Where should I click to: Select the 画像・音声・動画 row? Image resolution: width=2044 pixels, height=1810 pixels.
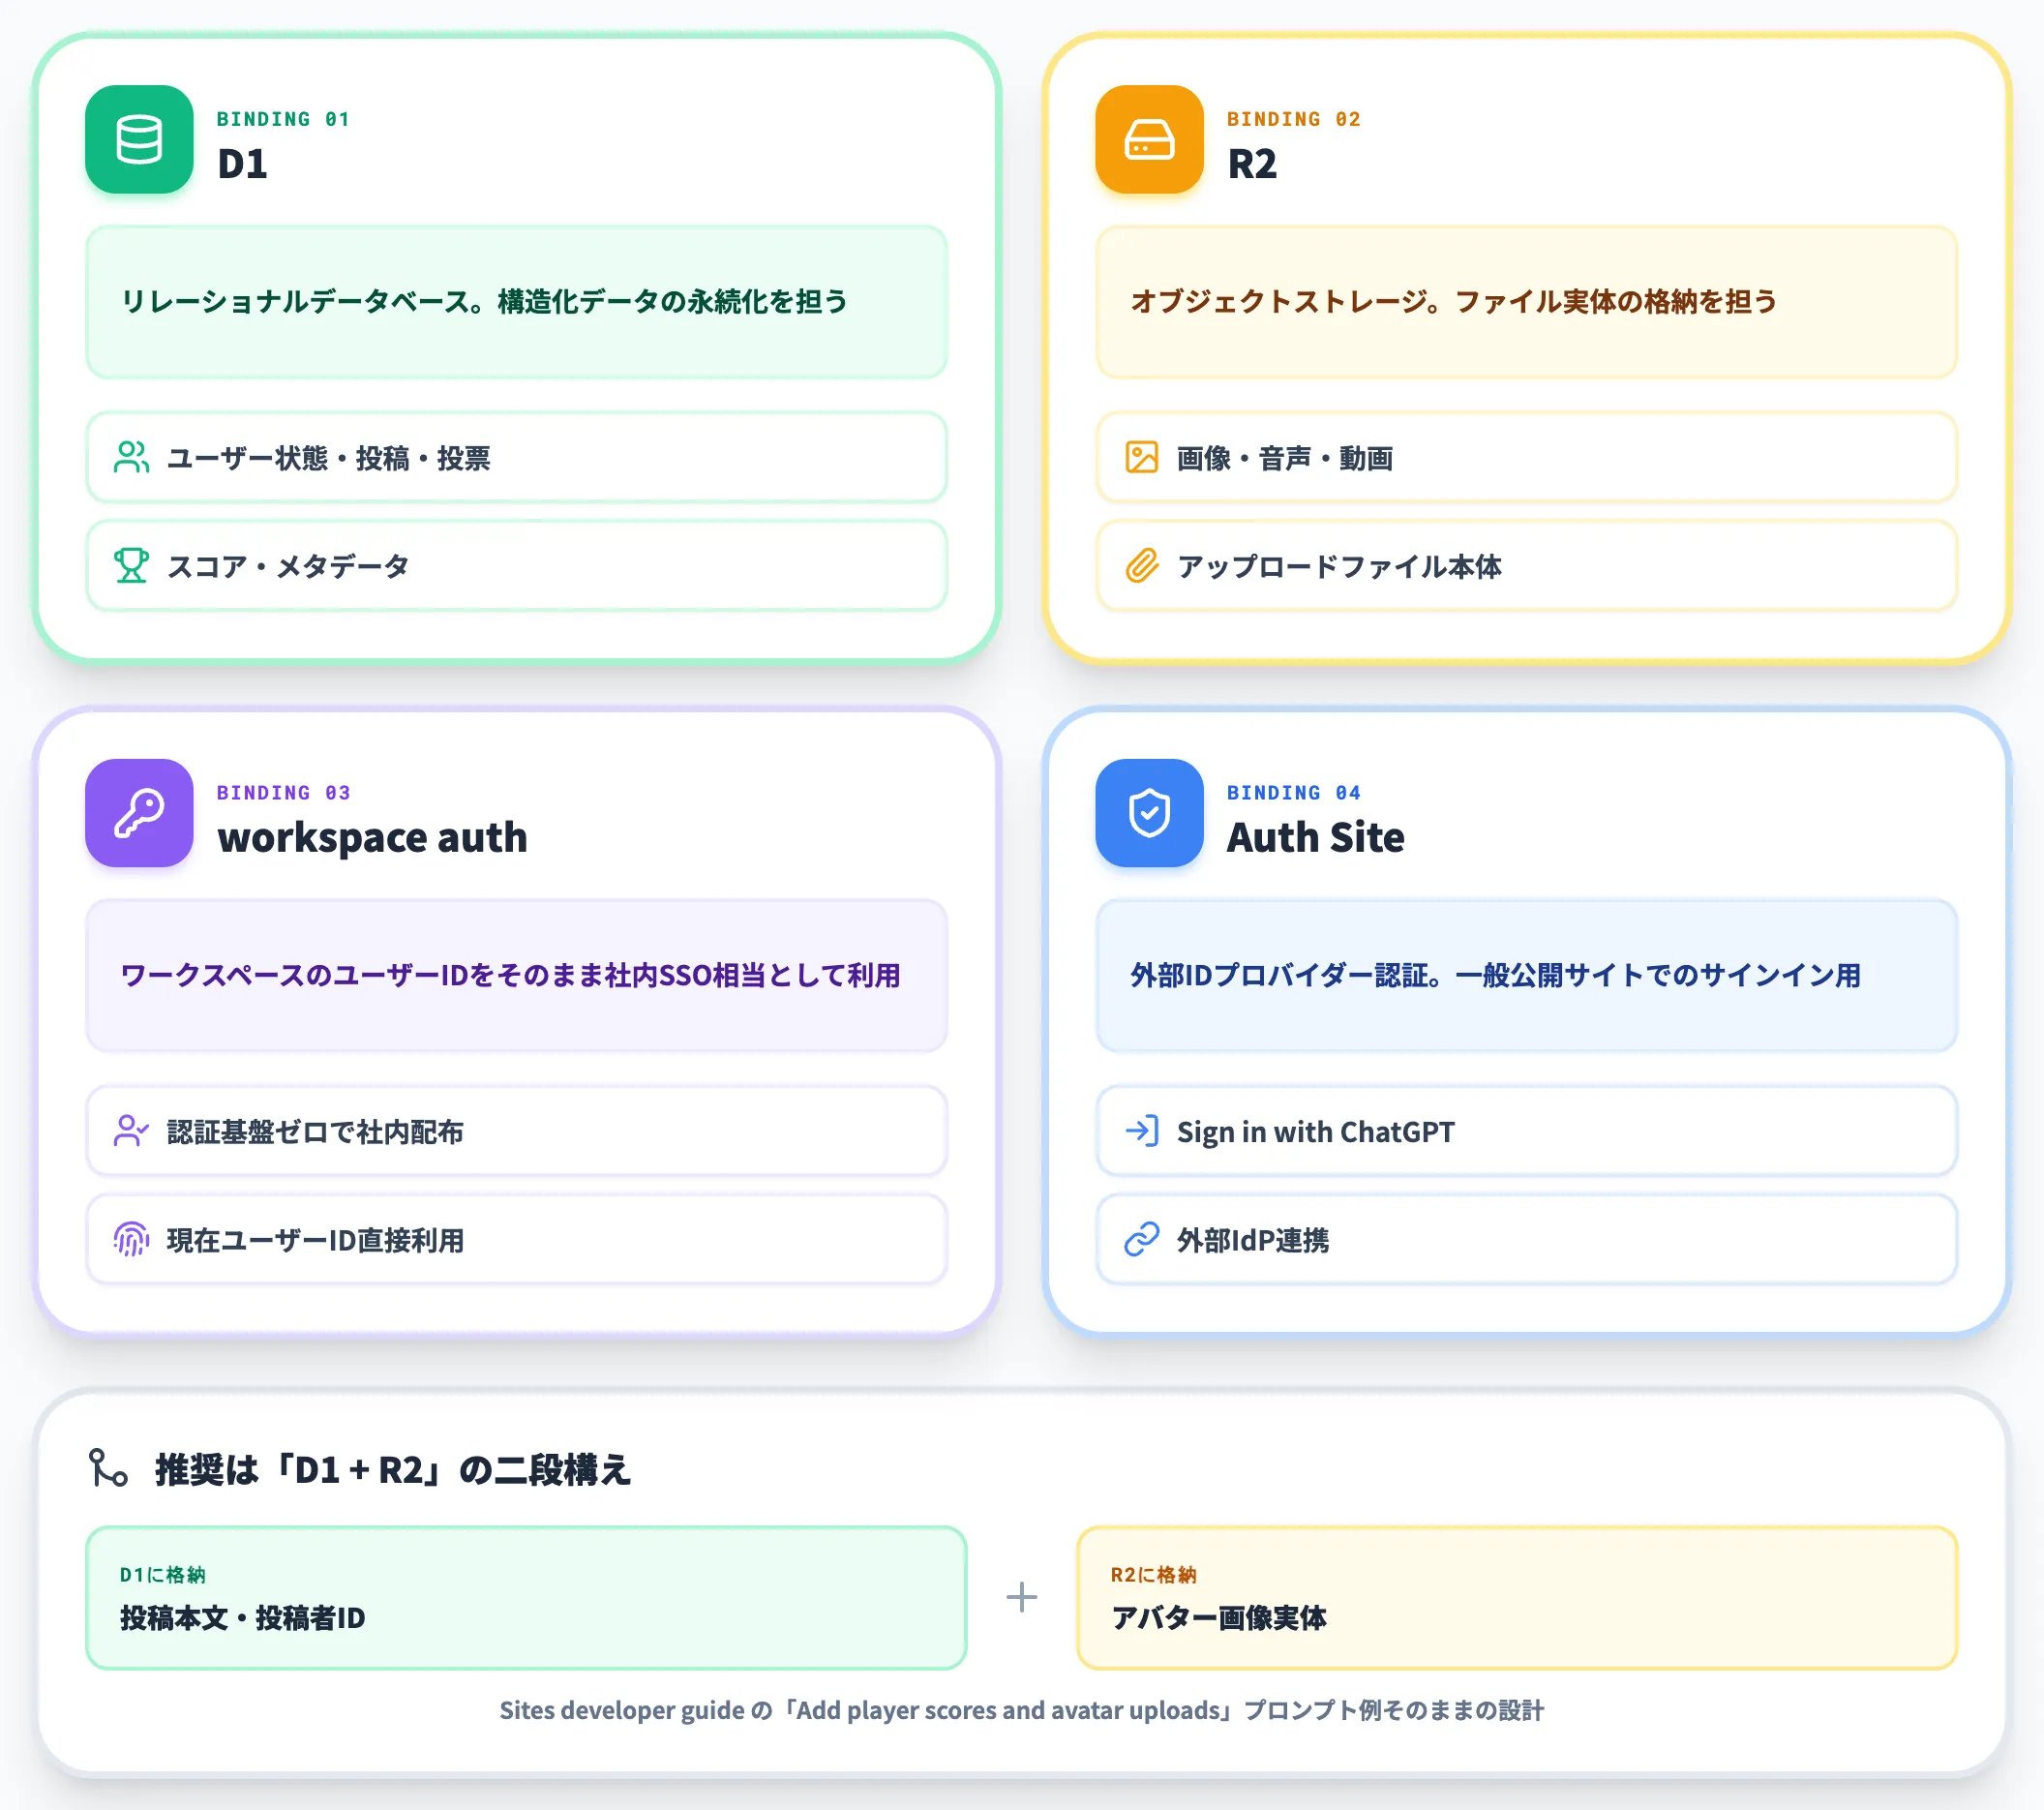coord(1526,457)
